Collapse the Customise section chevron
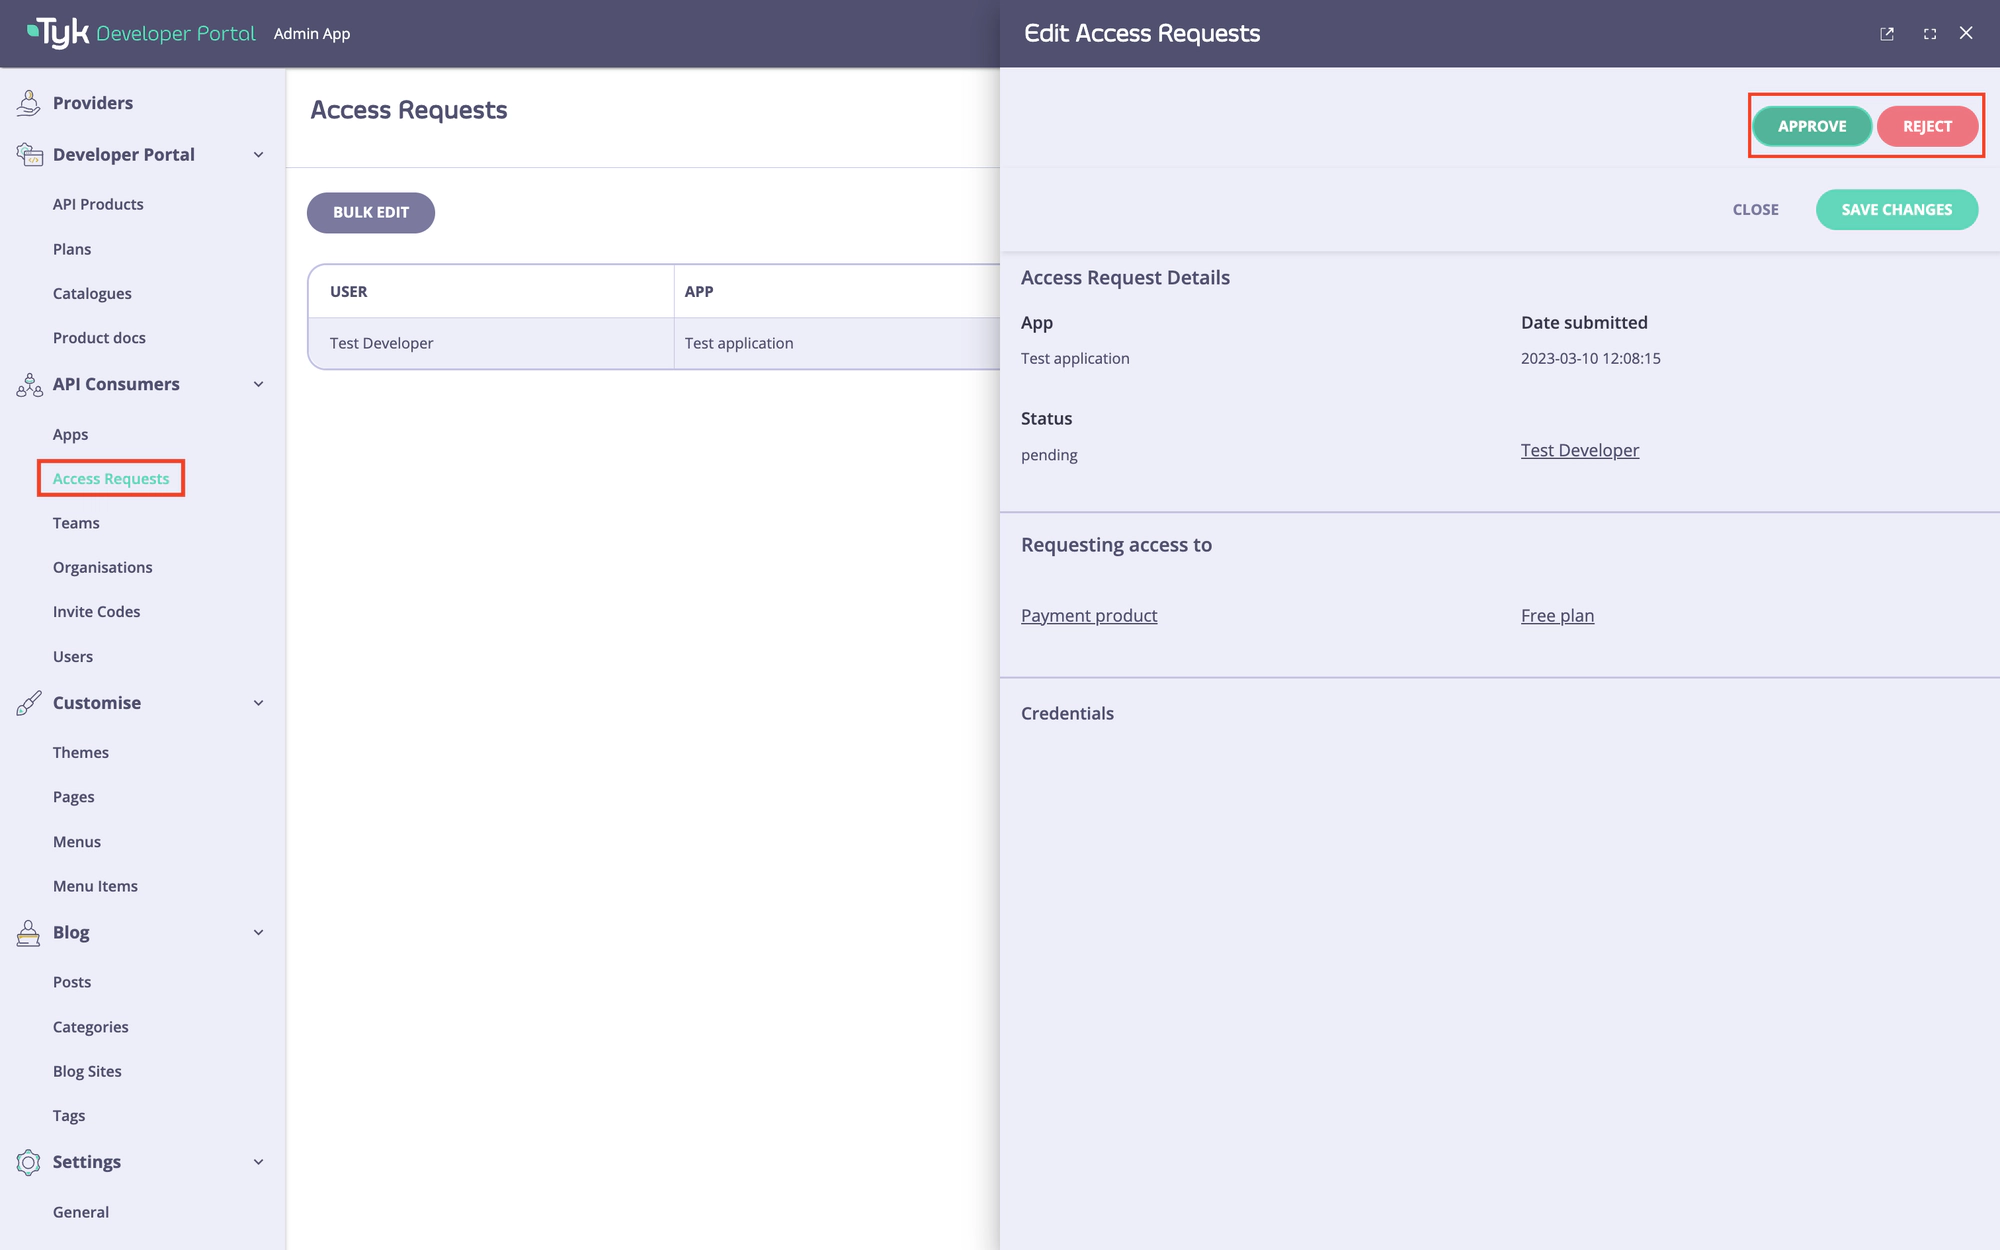Viewport: 2000px width, 1250px height. (259, 703)
